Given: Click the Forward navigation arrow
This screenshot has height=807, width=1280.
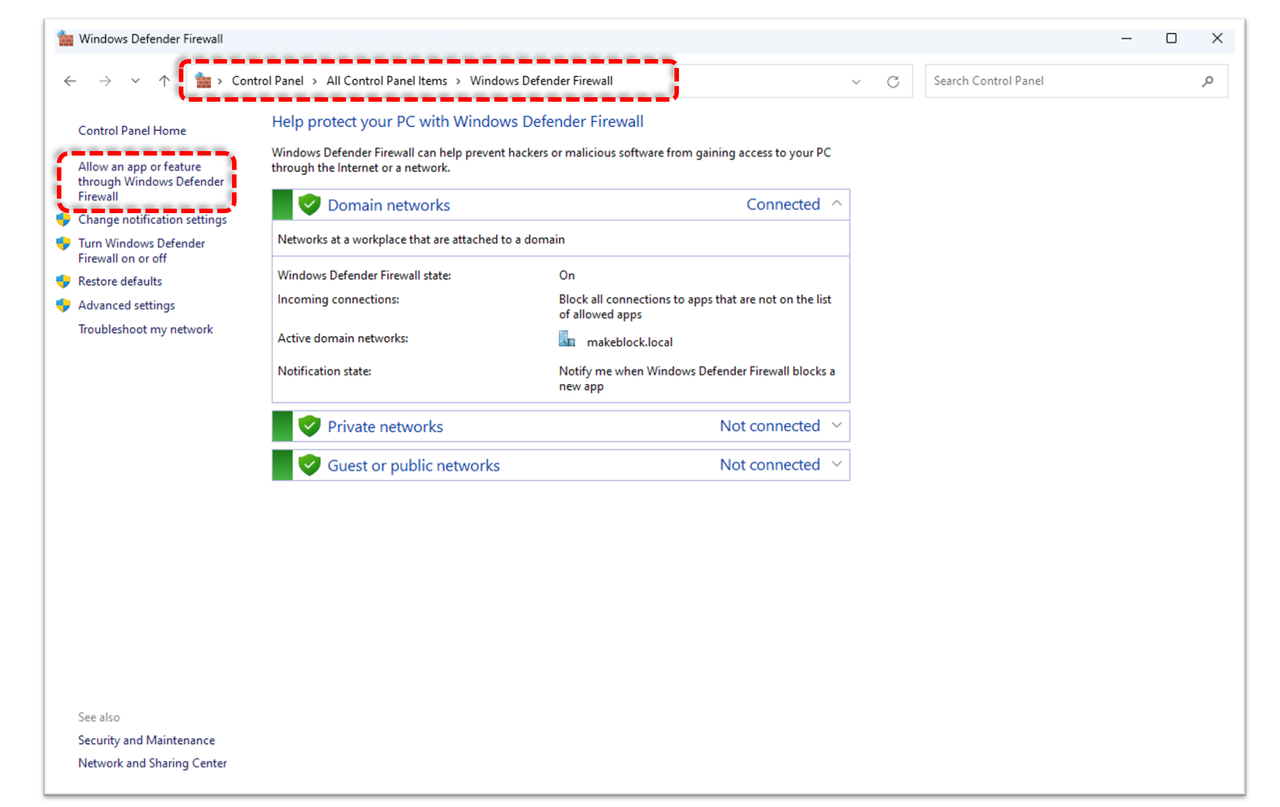Looking at the screenshot, I should [x=105, y=81].
